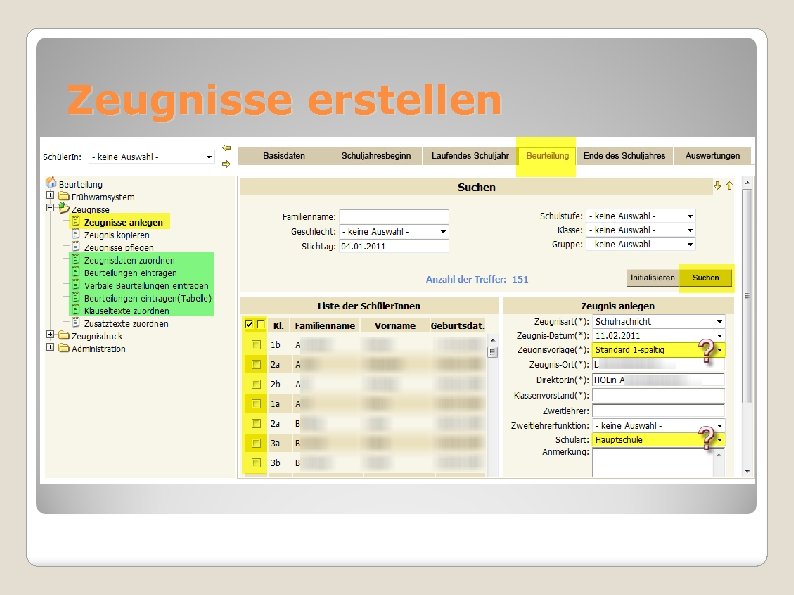The width and height of the screenshot is (794, 595).
Task: Click the deselect-all empty box in list header
Action: 260,324
